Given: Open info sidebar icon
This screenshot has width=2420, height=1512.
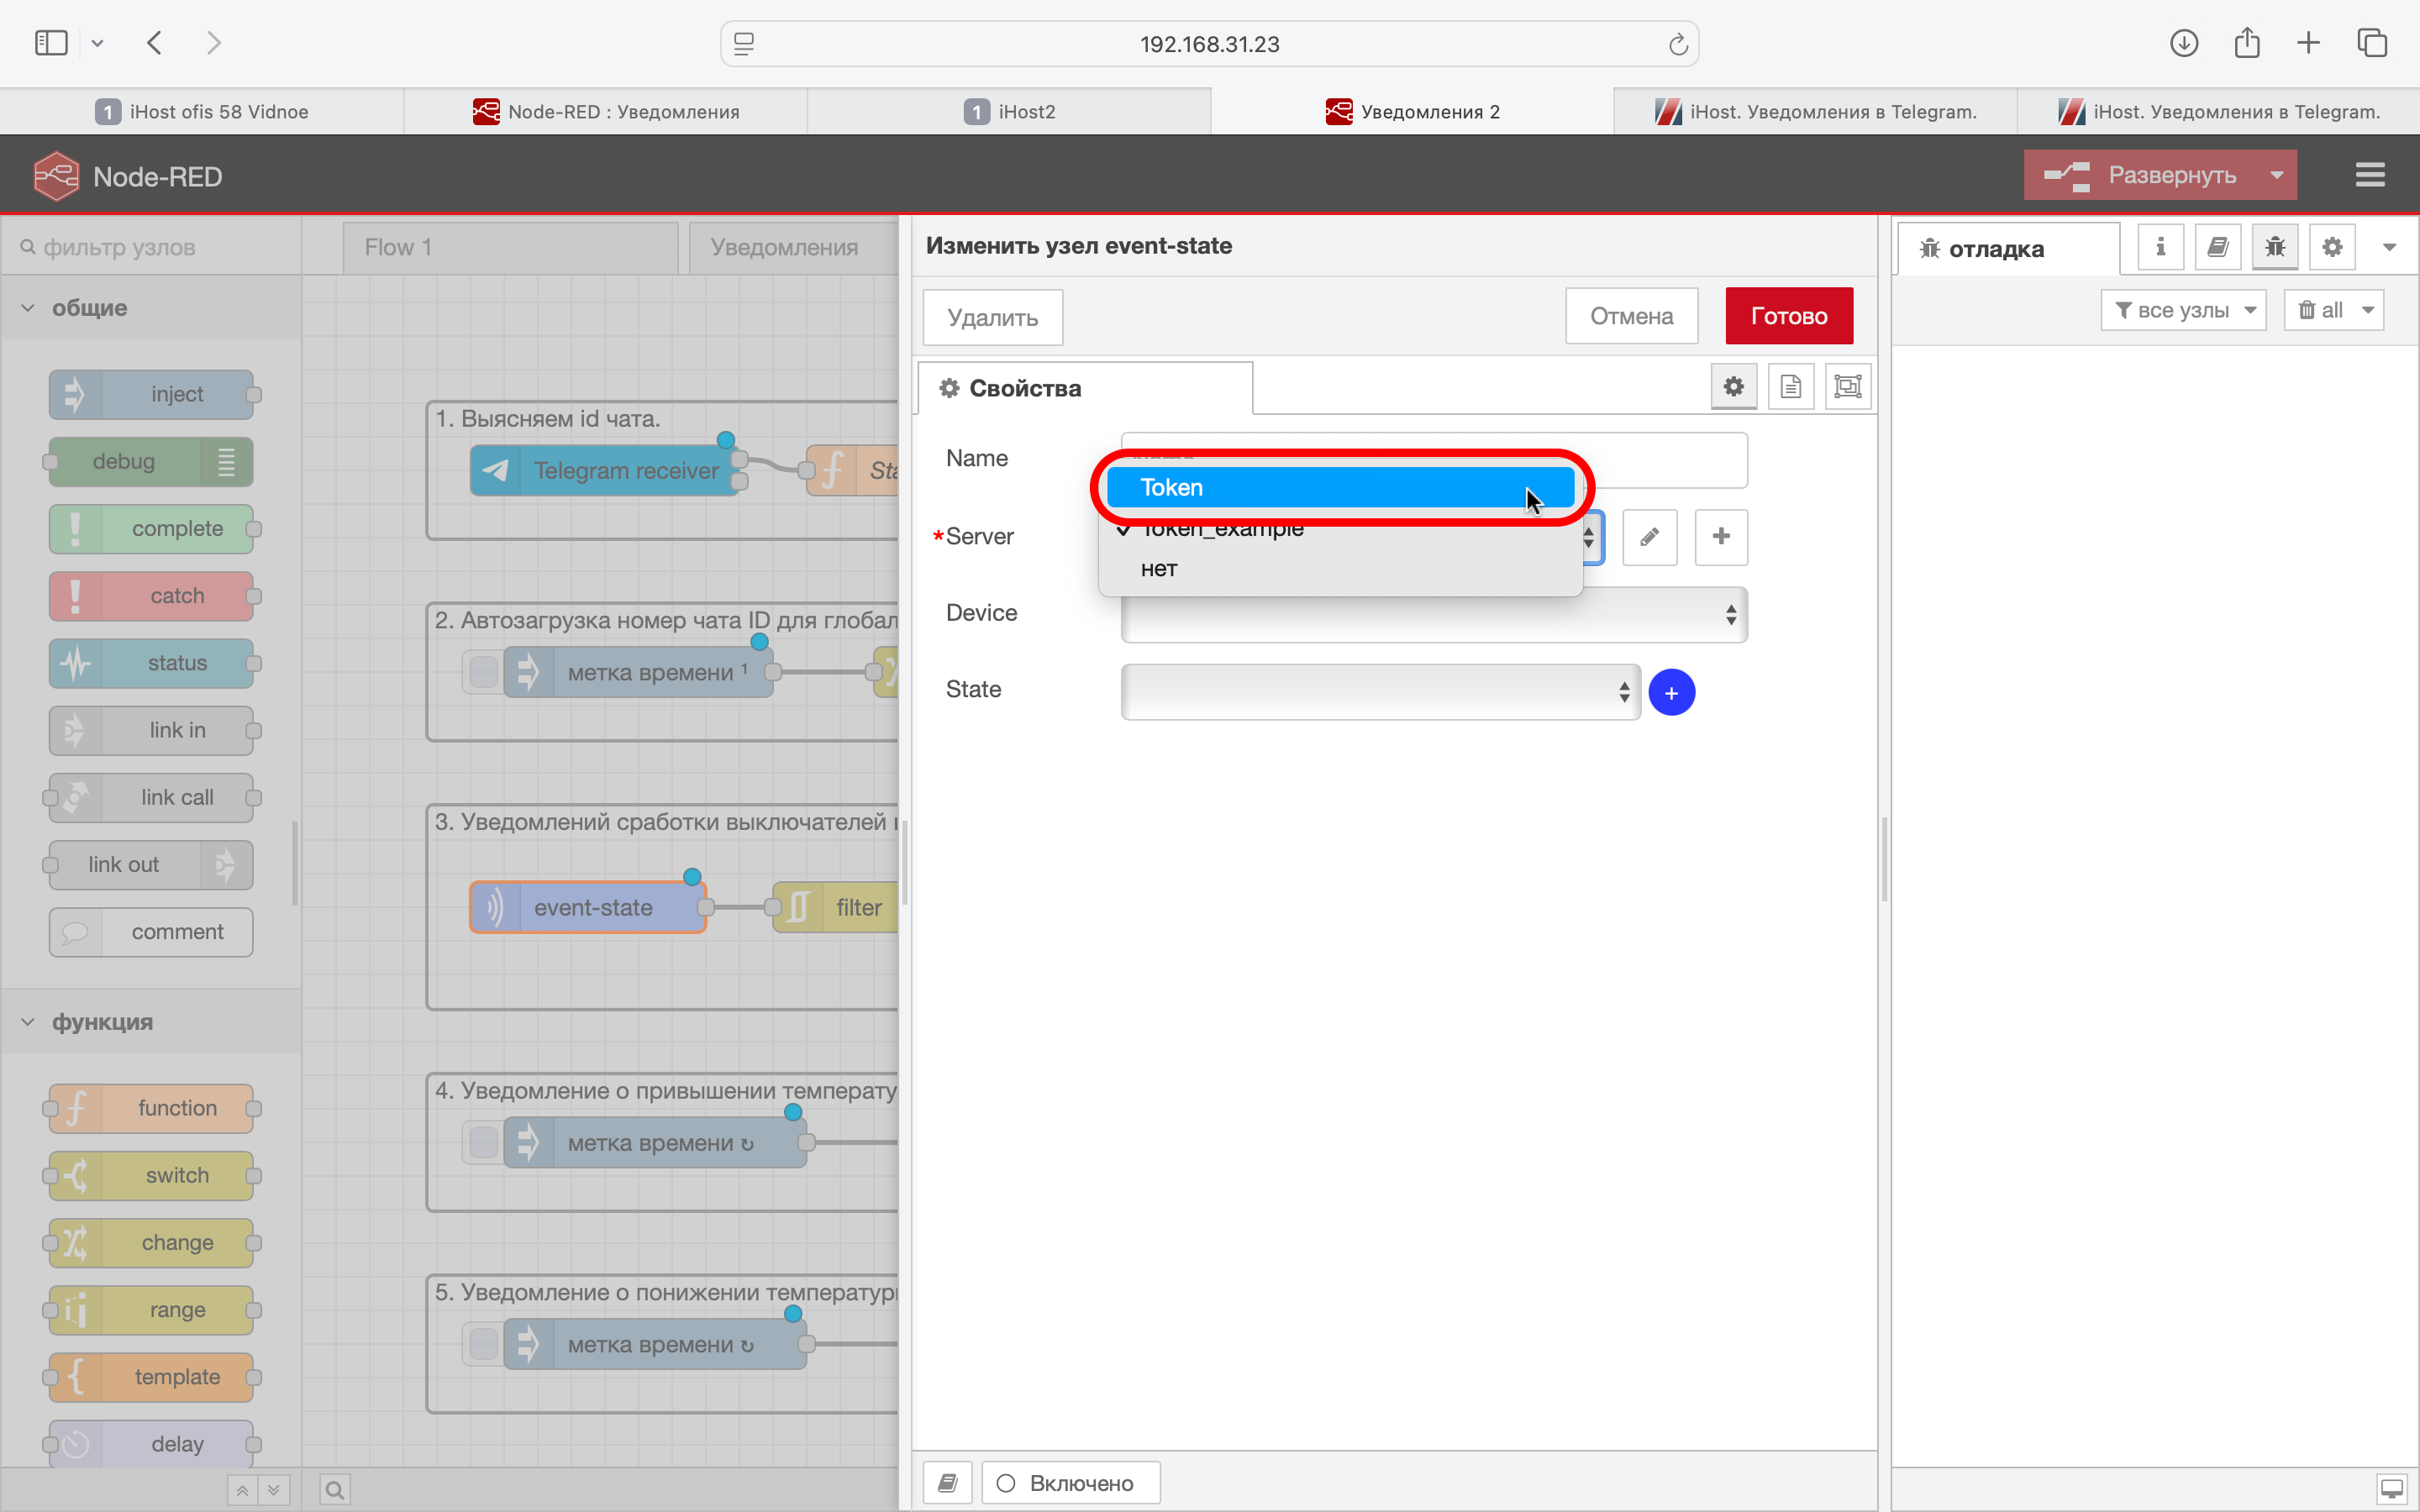Looking at the screenshot, I should tap(2160, 247).
